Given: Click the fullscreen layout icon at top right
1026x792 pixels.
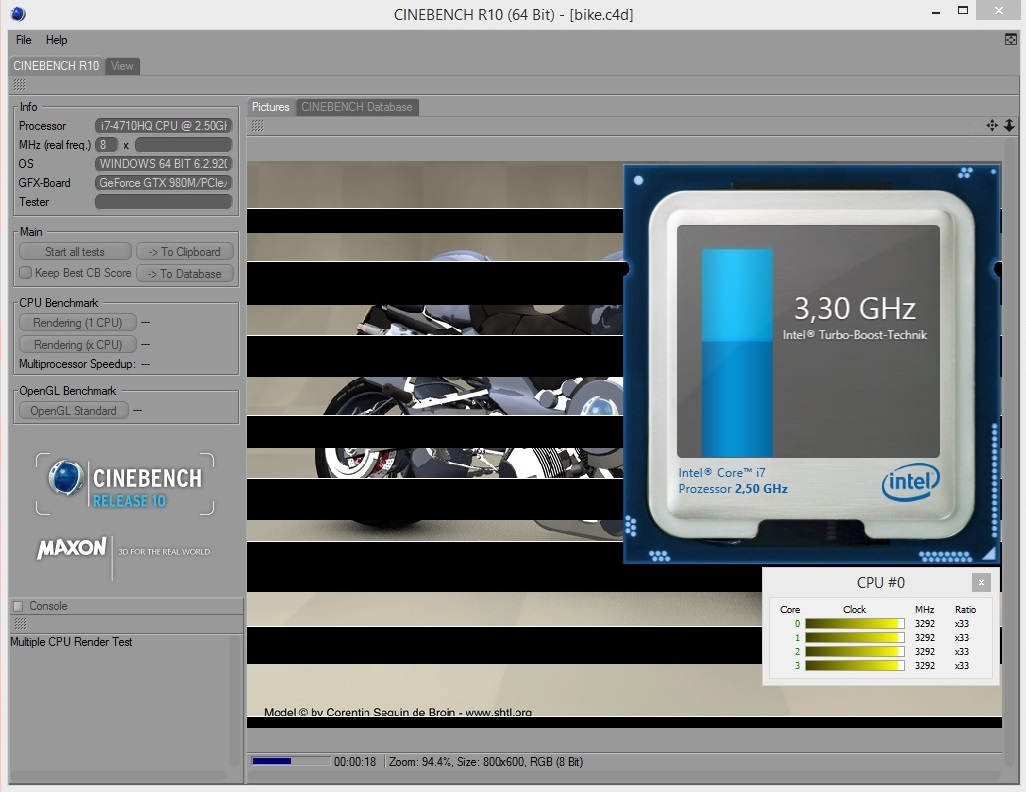Looking at the screenshot, I should point(1011,40).
